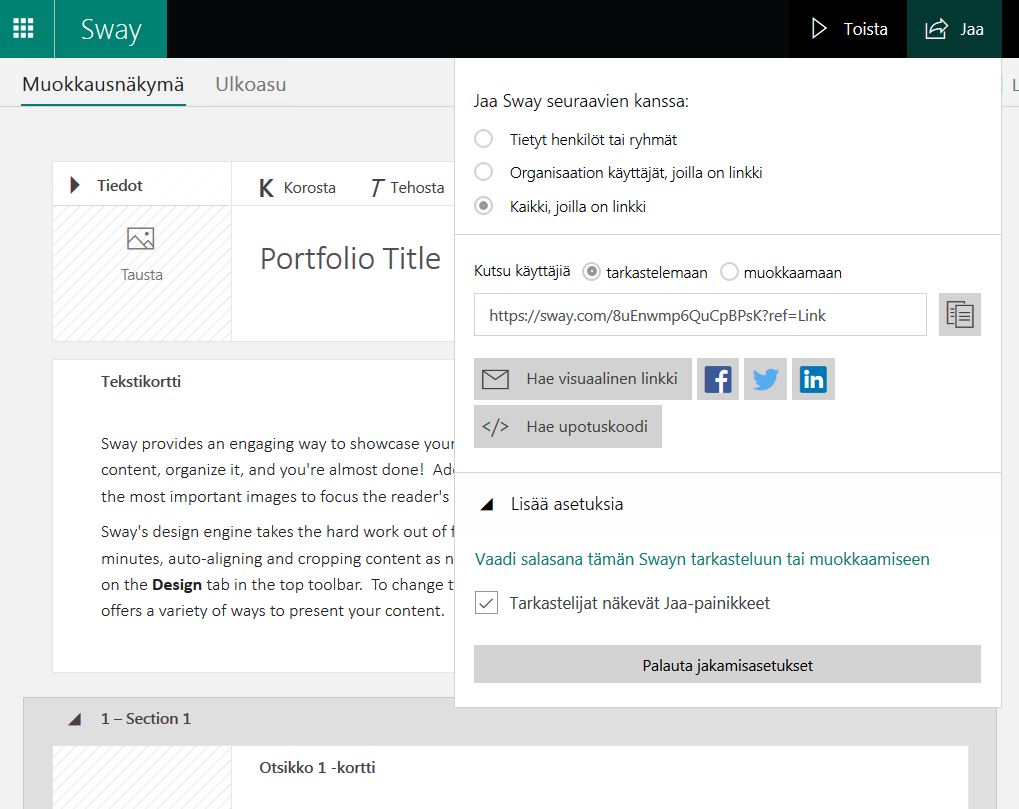Click the Korosta heading formatting button
1019x809 pixels.
point(297,187)
